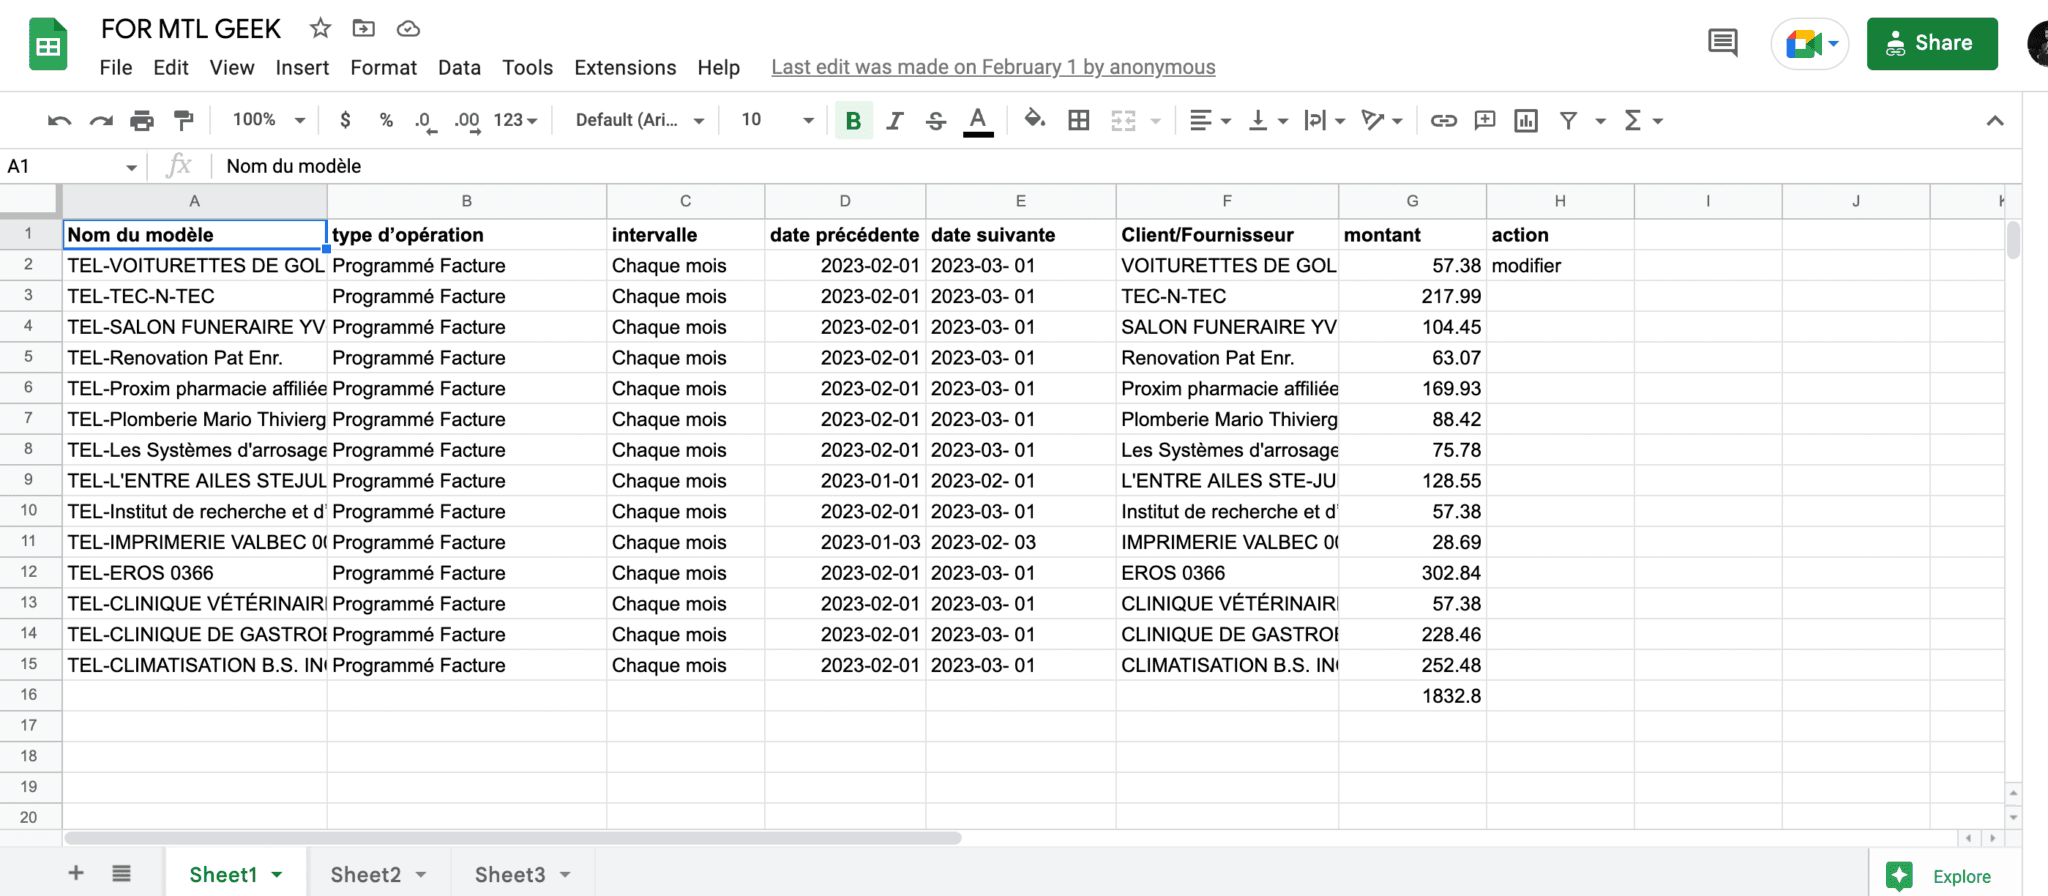Viewport: 2048px width, 896px height.
Task: Open horizontal align dropdown
Action: pyautogui.click(x=1210, y=121)
